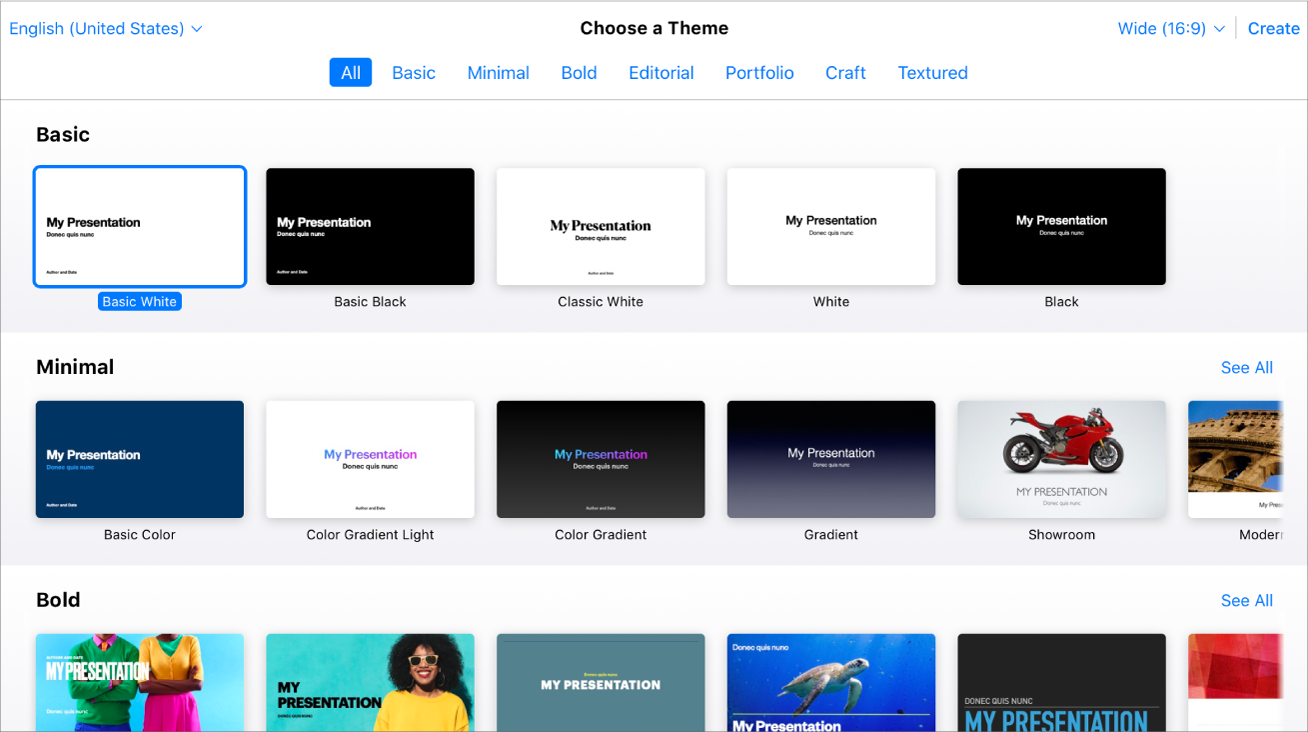Switch to the Basic category tab
Viewport: 1308px width, 732px height.
point(414,73)
